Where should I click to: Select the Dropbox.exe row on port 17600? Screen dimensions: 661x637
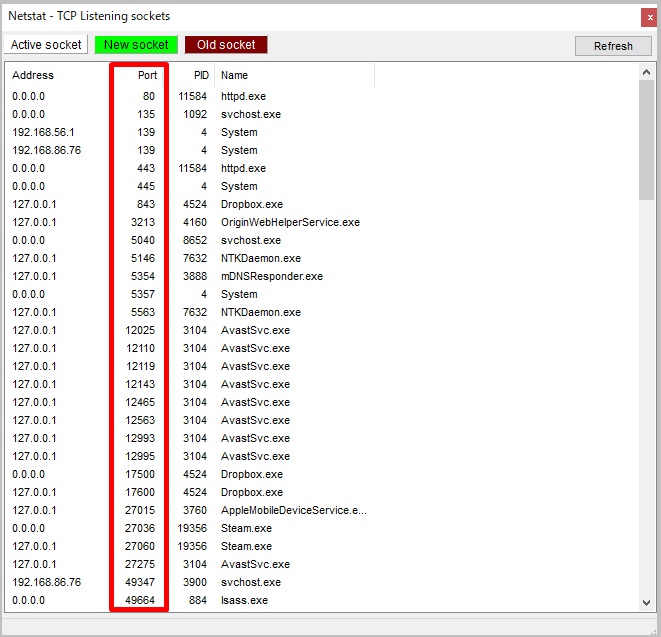pyautogui.click(x=190, y=492)
